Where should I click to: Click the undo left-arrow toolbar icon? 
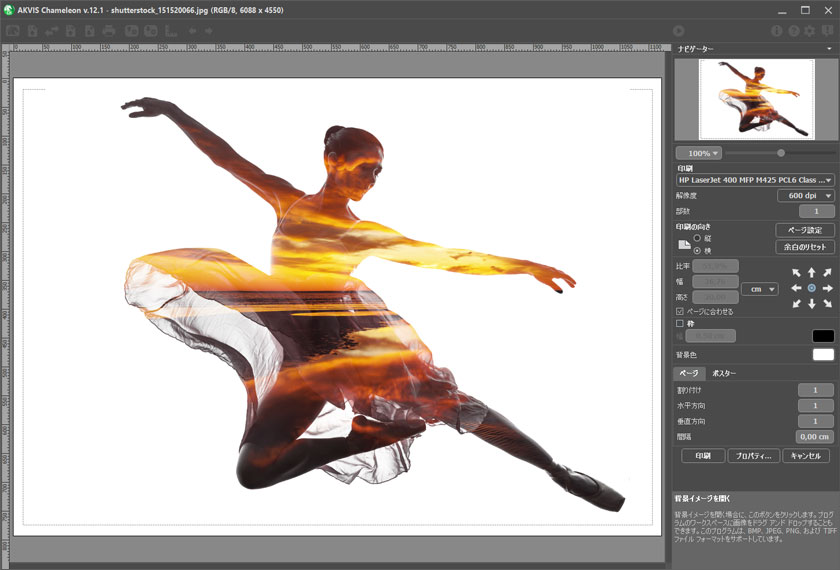click(192, 31)
